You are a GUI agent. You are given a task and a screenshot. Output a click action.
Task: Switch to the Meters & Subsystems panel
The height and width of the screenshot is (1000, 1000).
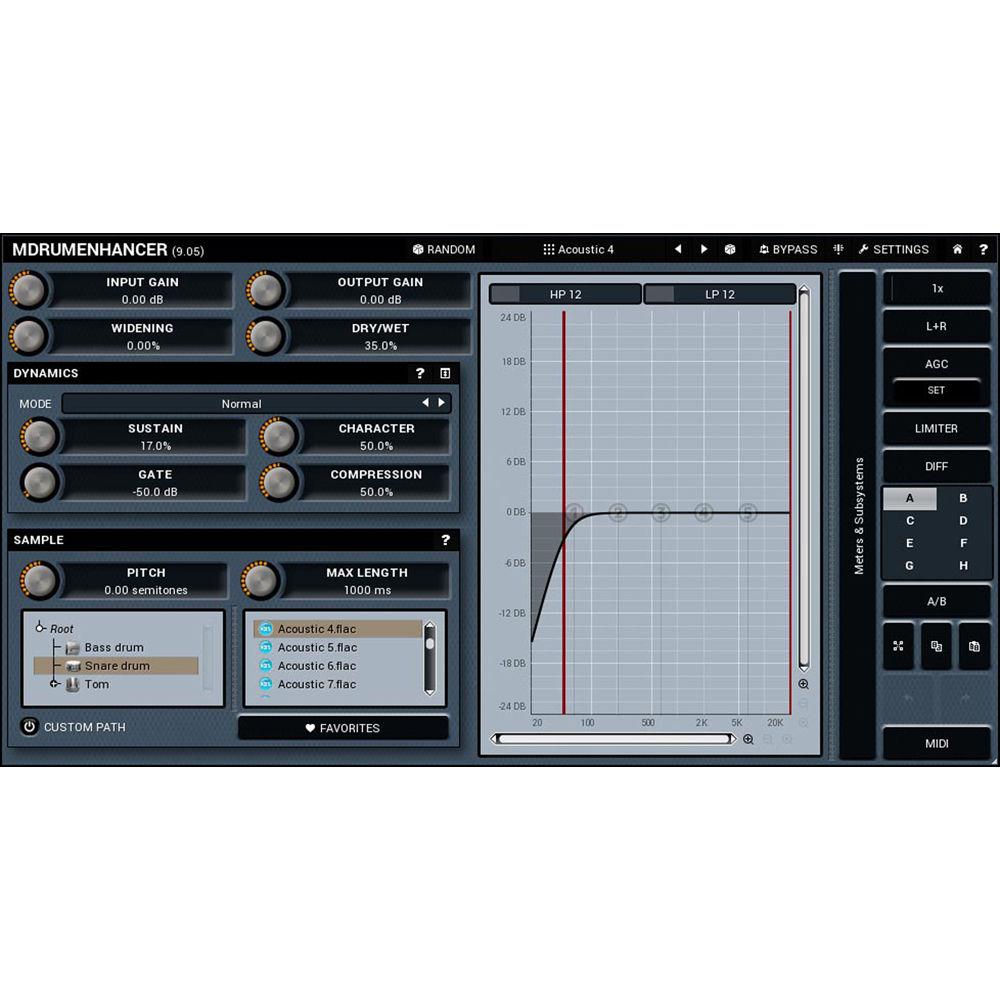click(858, 515)
